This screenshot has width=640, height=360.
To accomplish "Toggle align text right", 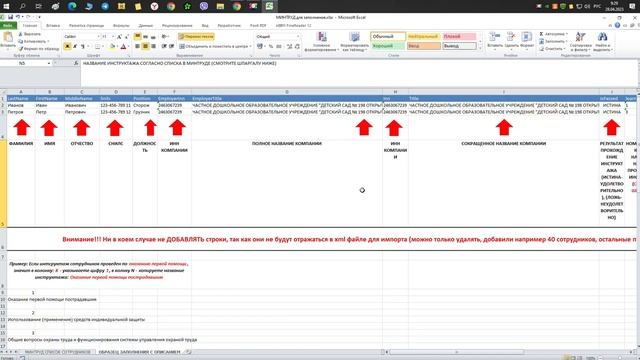I will [x=153, y=47].
